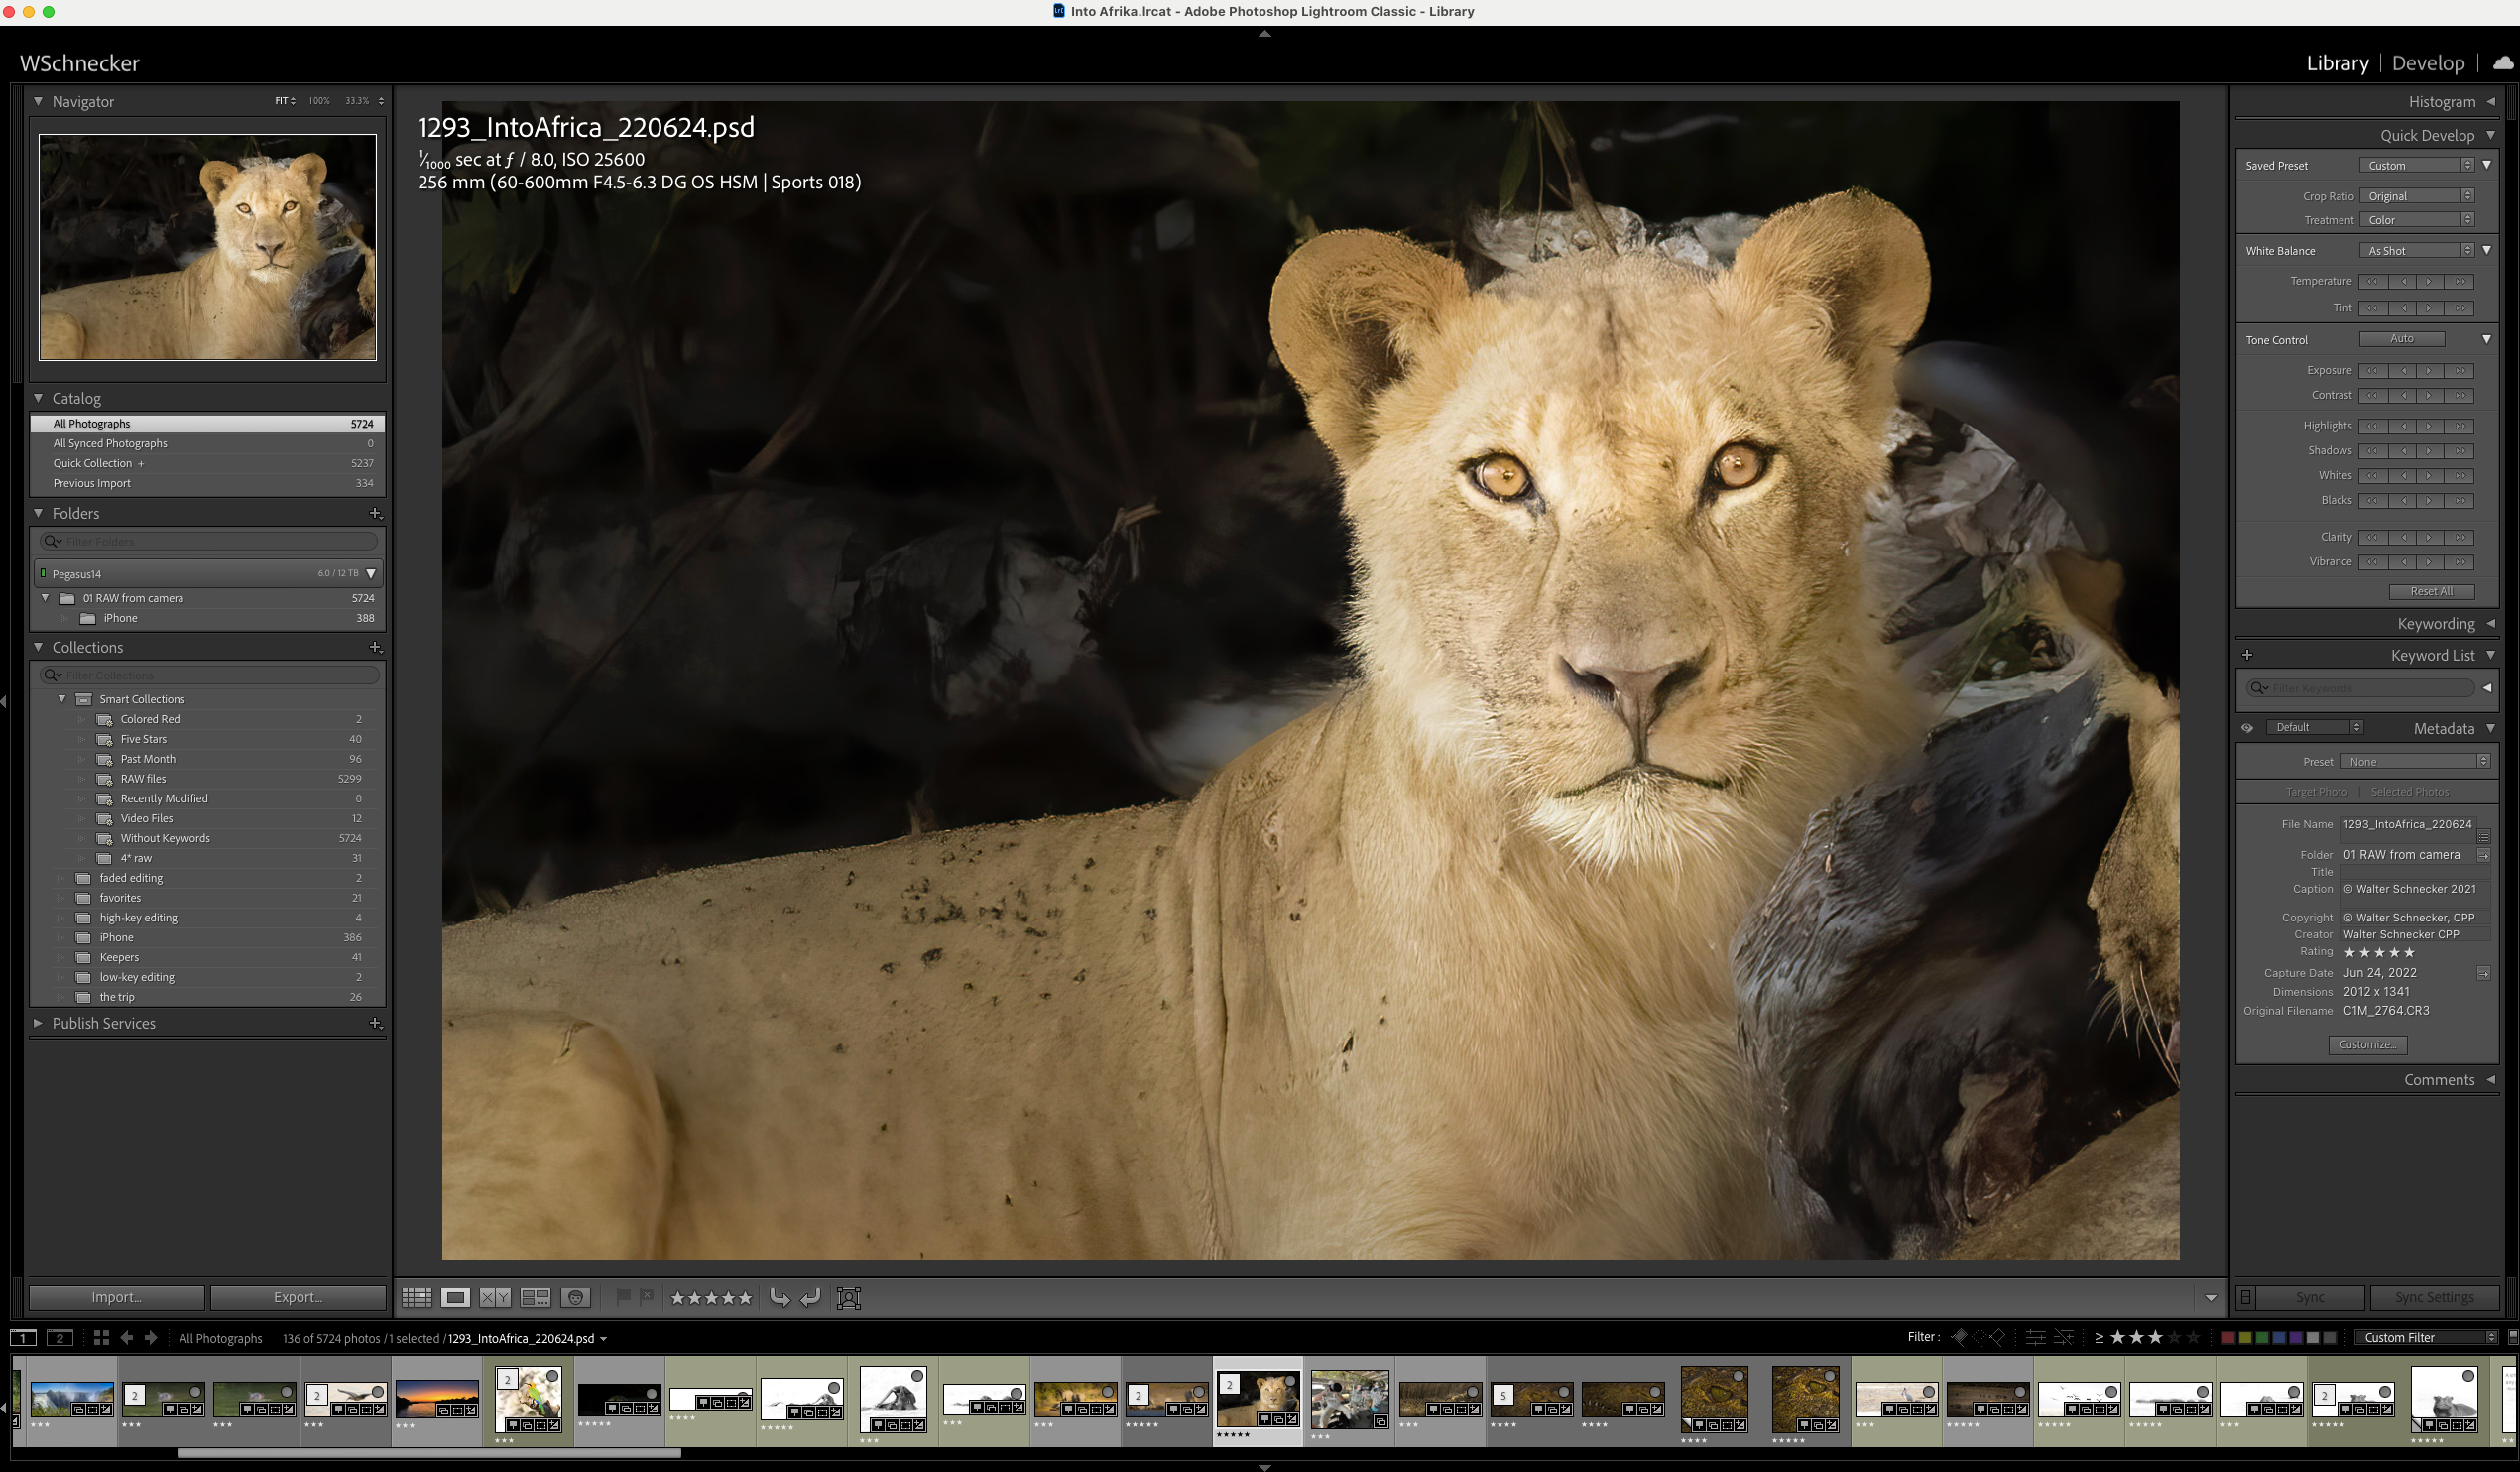Image resolution: width=2520 pixels, height=1472 pixels.
Task: Toggle edited photos filter icon
Action: tap(2034, 1337)
